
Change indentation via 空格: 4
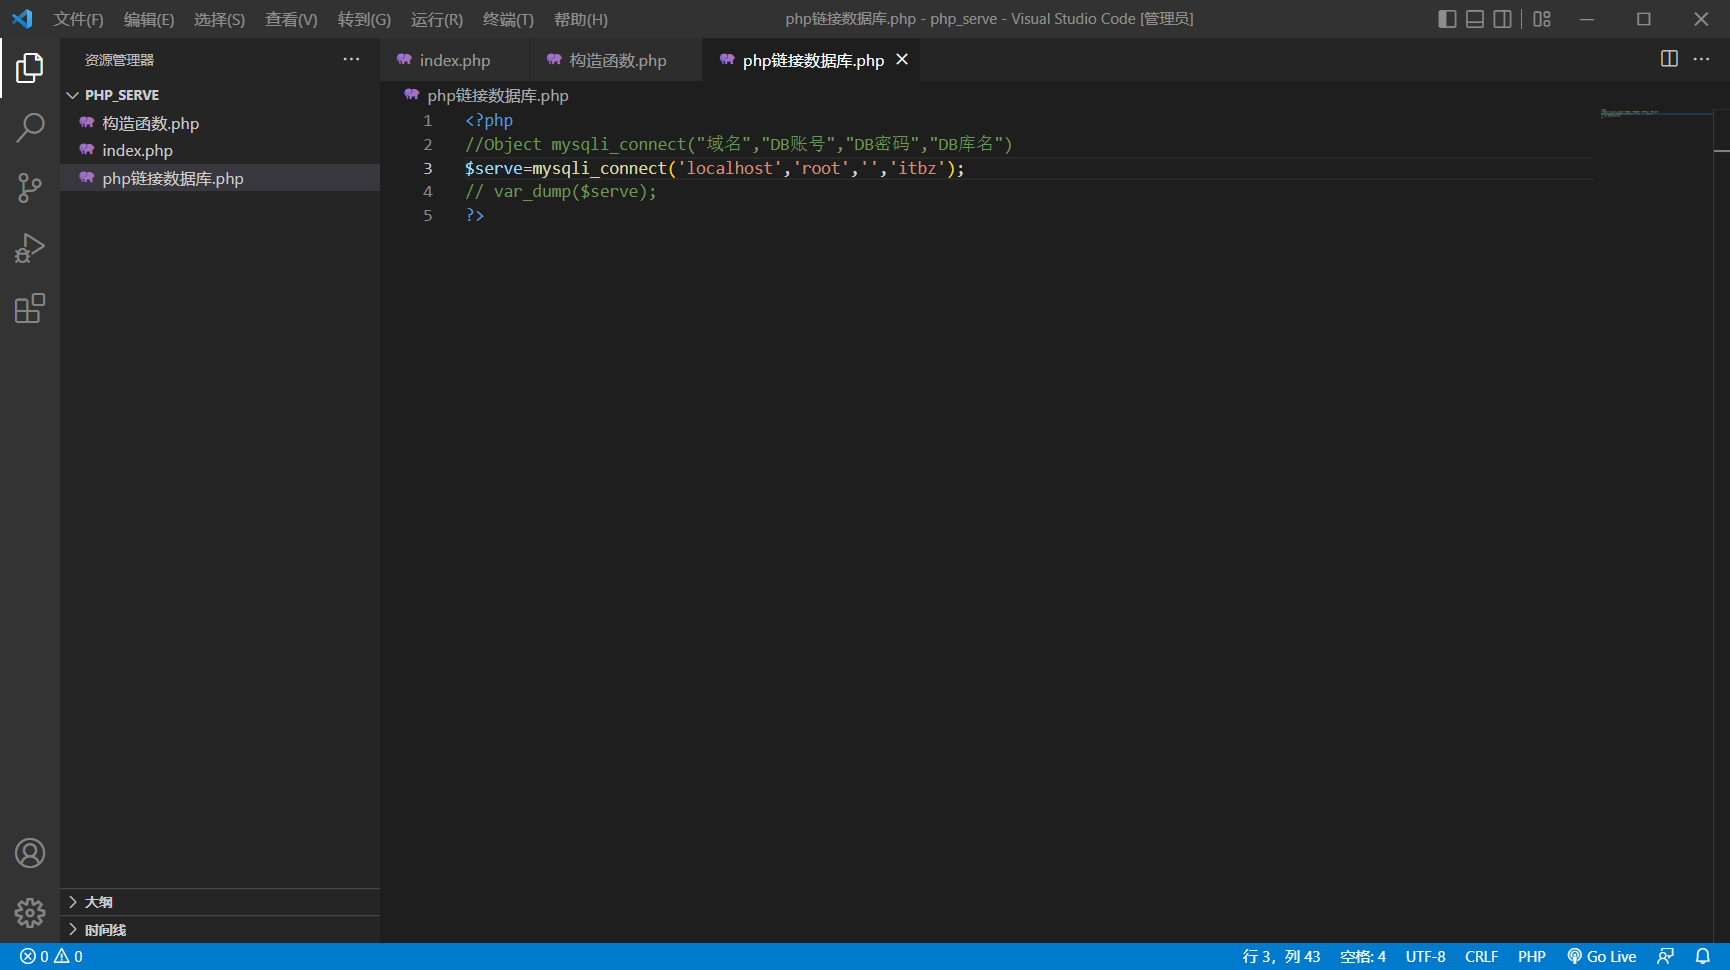pyautogui.click(x=1363, y=957)
